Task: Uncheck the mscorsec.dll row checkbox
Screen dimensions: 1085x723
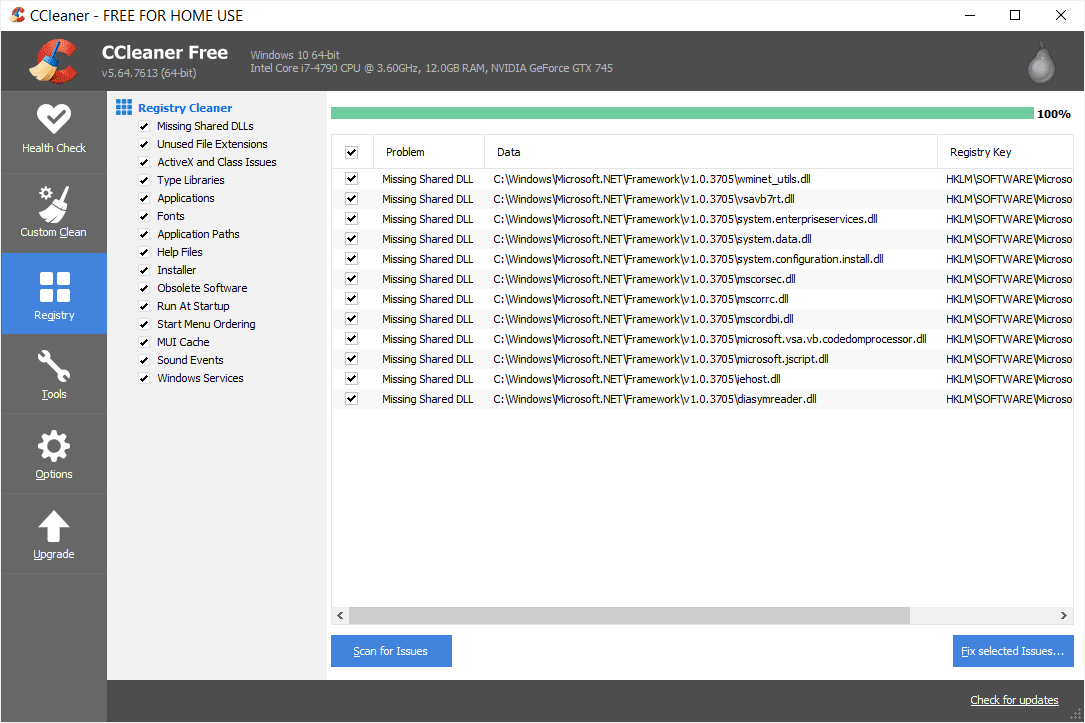Action: pyautogui.click(x=352, y=279)
